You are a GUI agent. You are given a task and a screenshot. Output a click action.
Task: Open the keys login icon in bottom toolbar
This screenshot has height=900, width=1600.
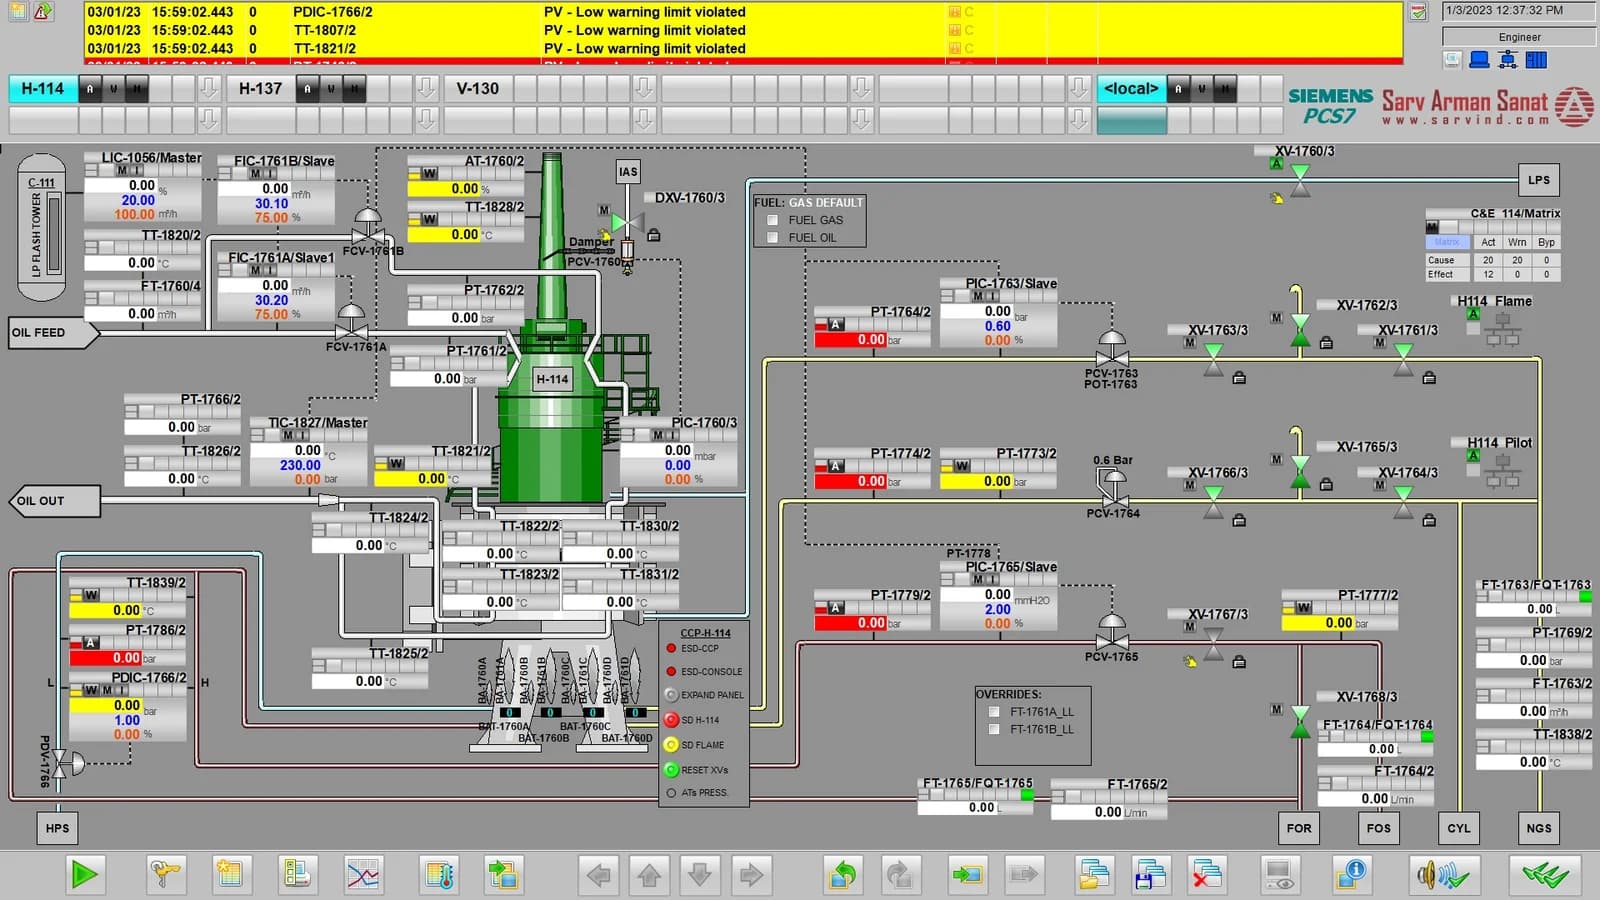coord(165,875)
